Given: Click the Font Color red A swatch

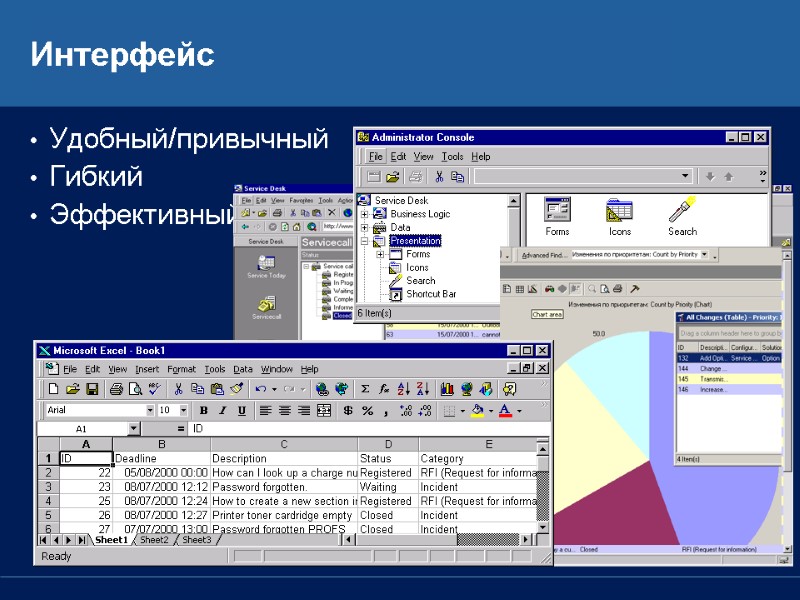Looking at the screenshot, I should point(505,410).
